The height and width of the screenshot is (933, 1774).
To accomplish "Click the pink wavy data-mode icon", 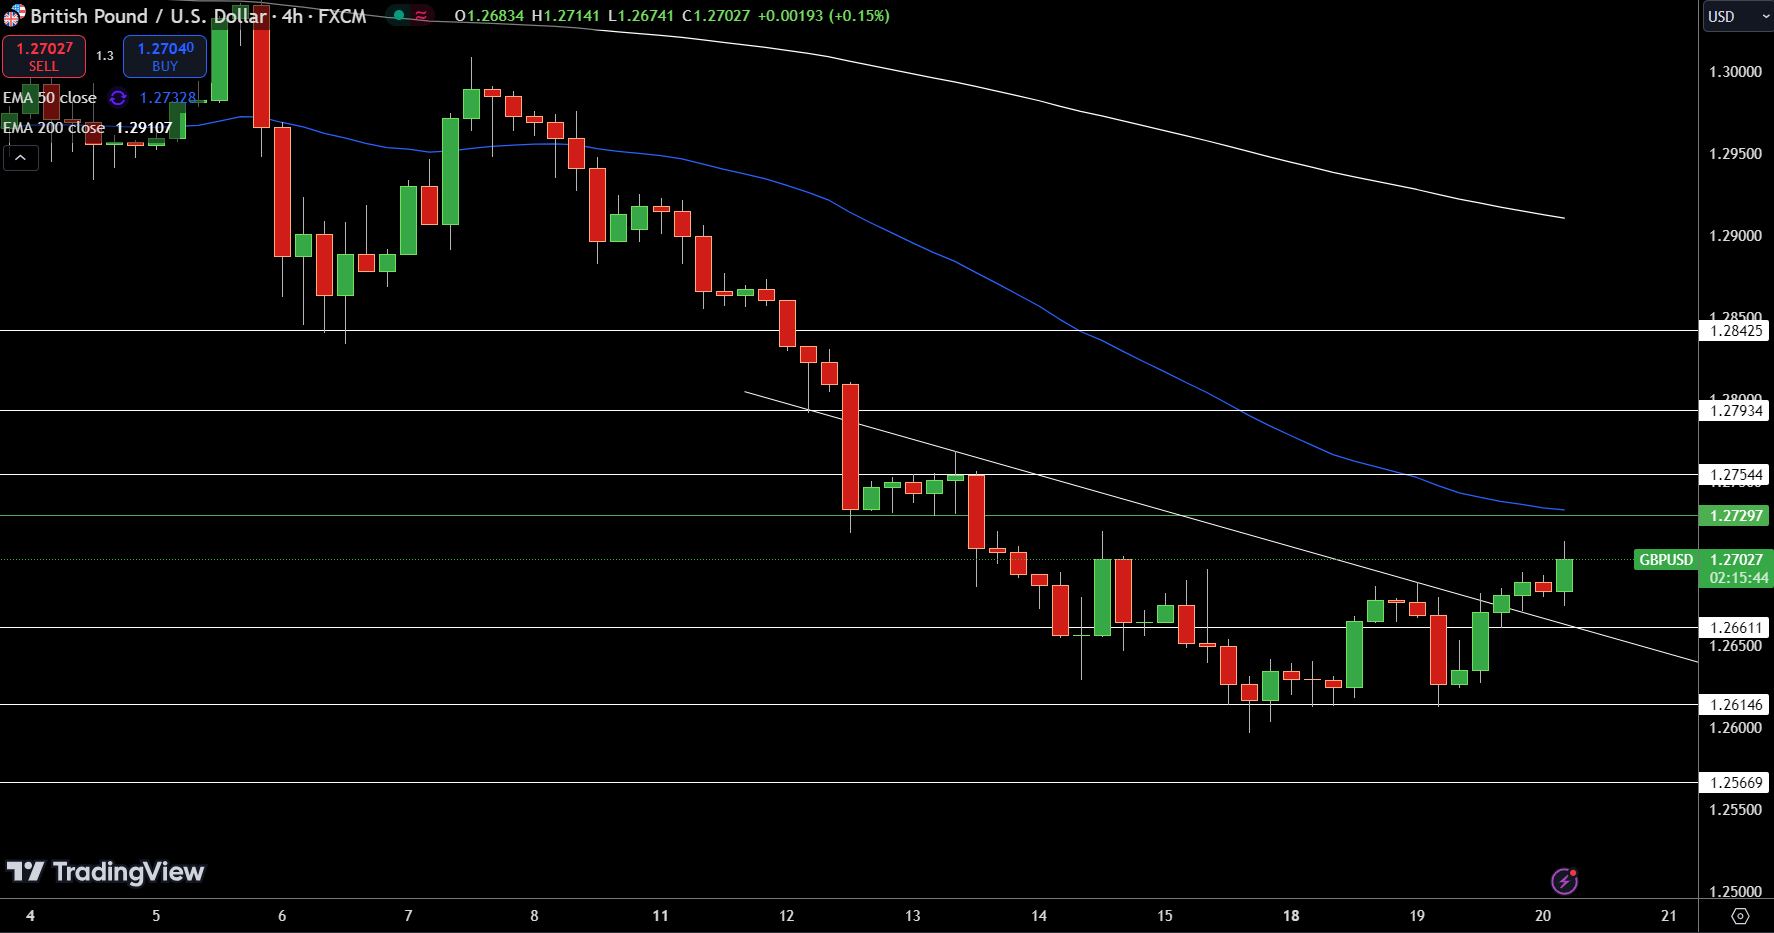I will click(x=421, y=15).
